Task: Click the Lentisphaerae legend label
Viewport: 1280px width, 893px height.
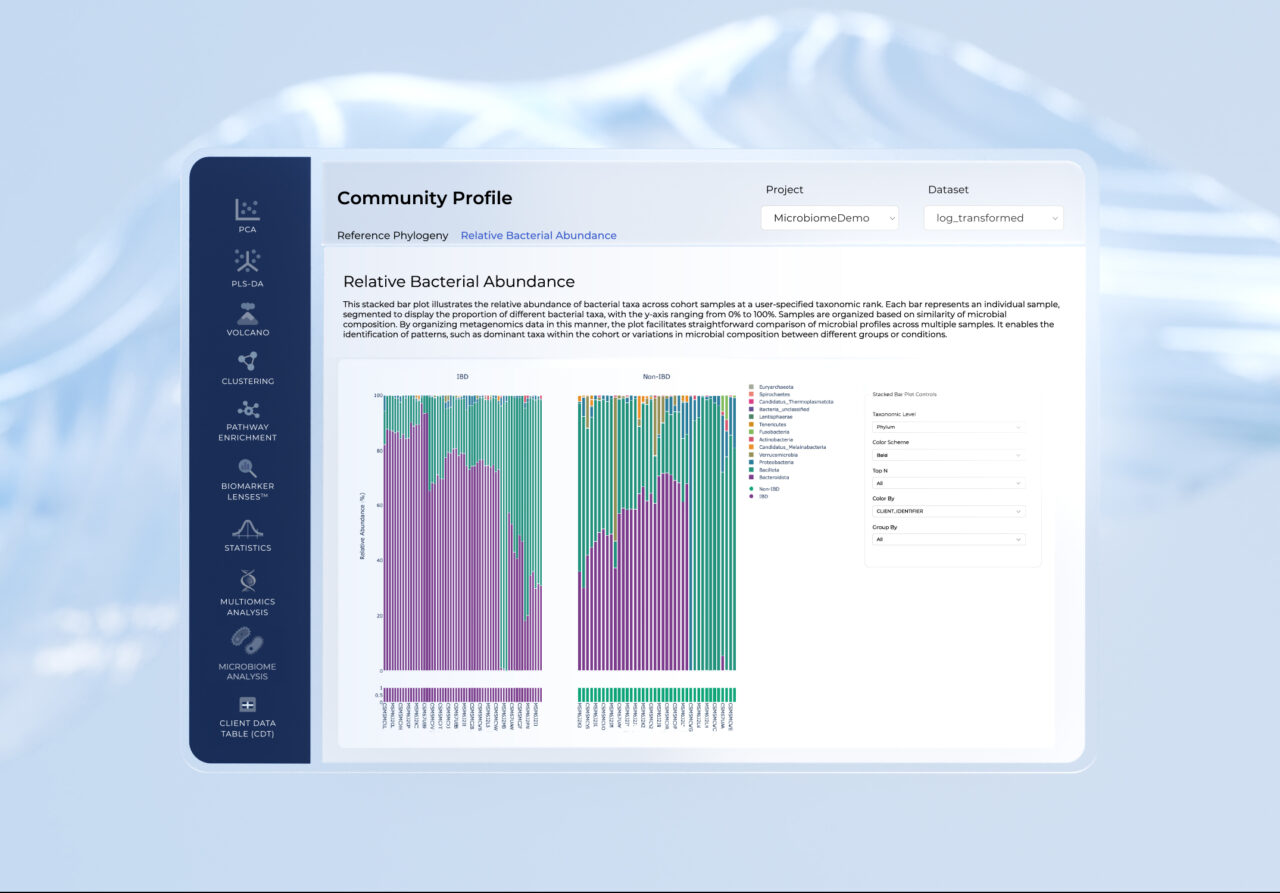Action: point(776,417)
